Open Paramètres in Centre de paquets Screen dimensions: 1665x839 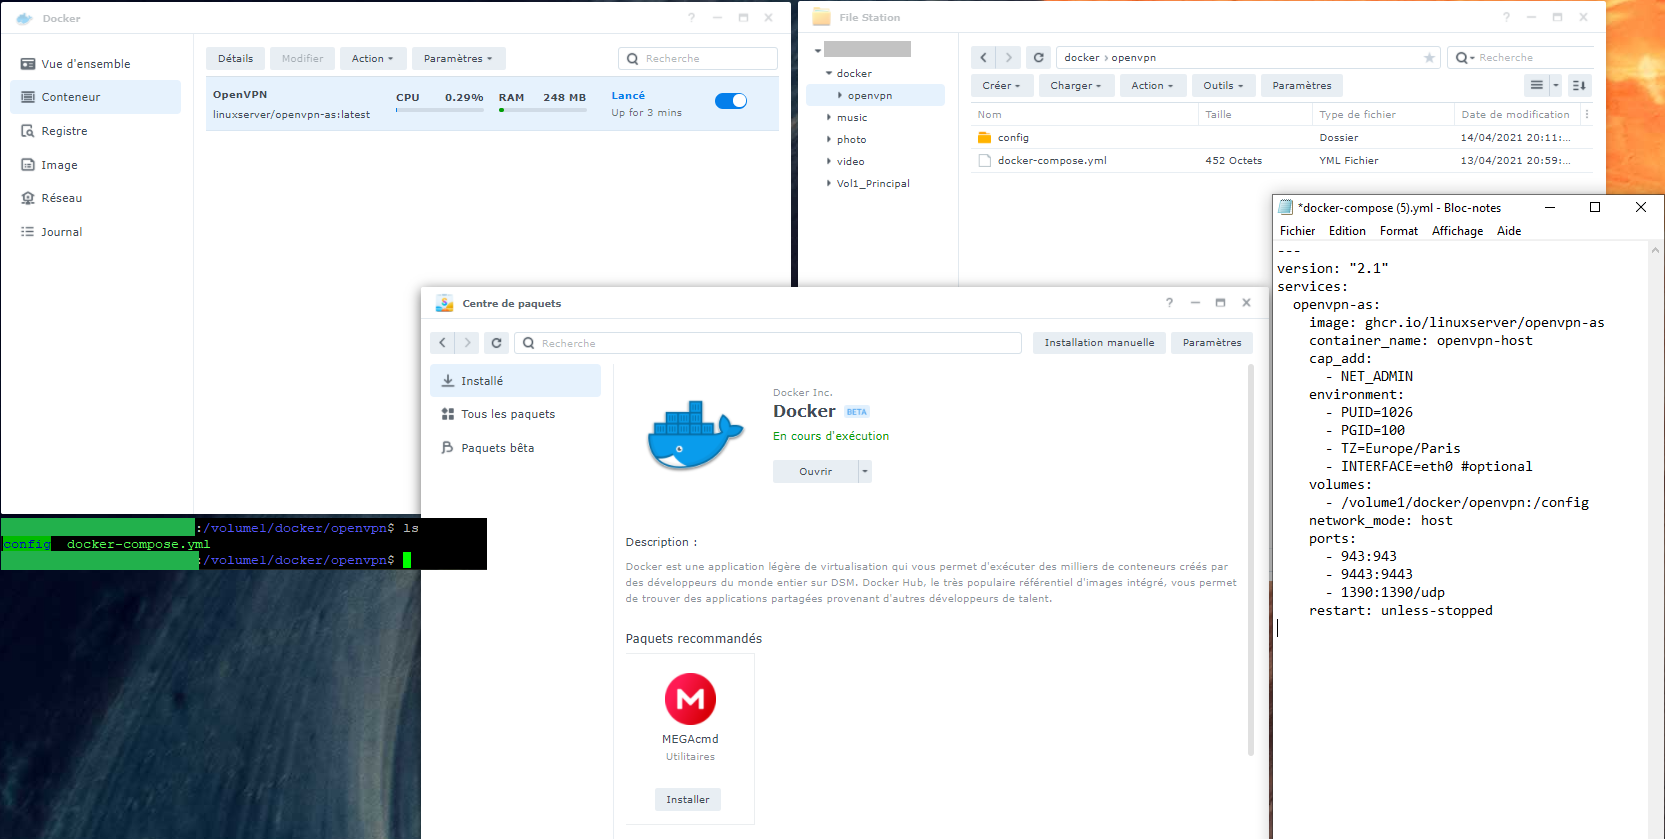pos(1212,343)
